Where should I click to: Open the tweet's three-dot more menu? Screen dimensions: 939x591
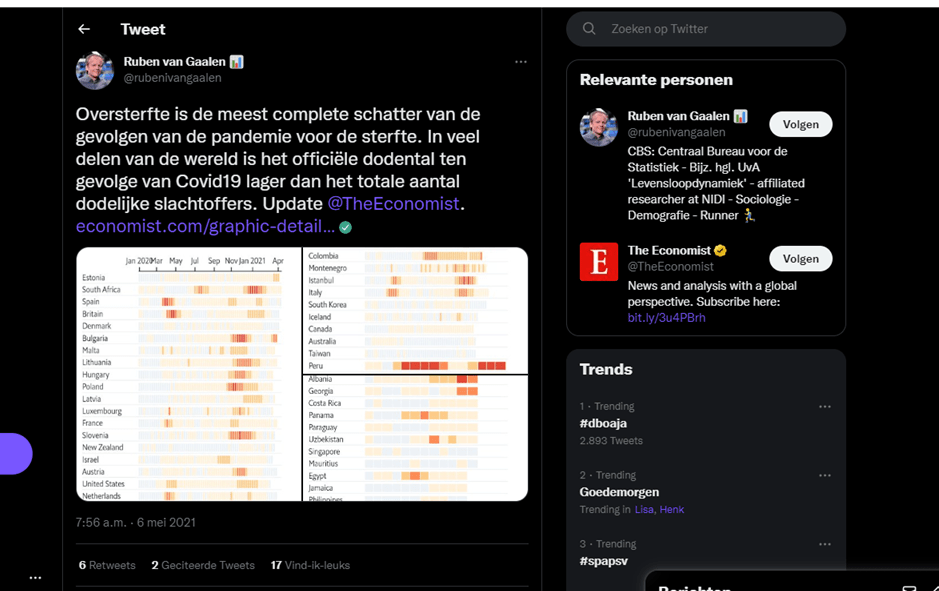[520, 62]
